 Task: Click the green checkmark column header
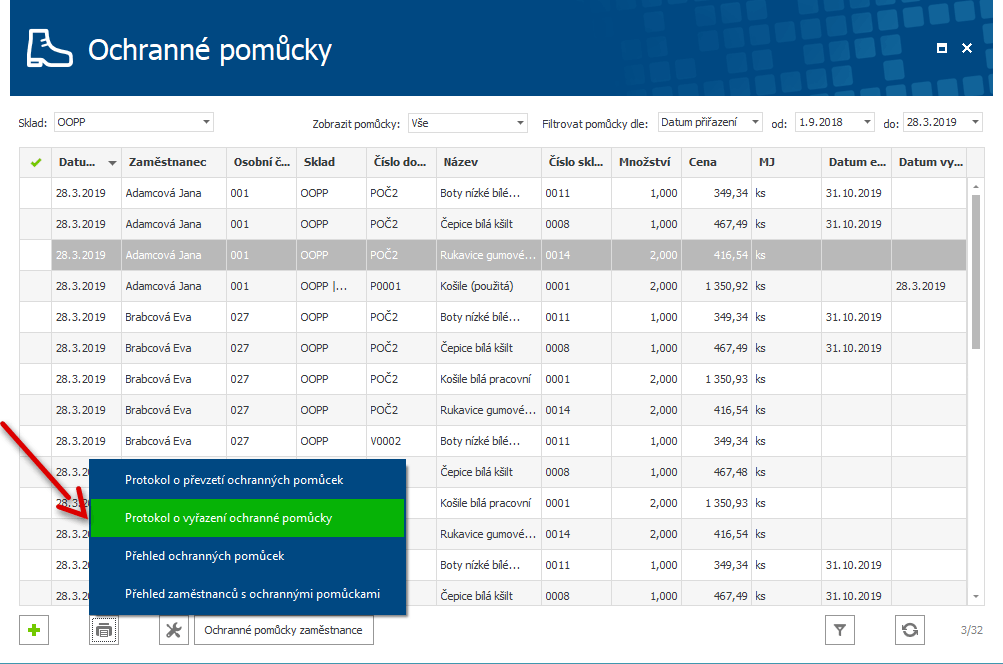click(36, 162)
